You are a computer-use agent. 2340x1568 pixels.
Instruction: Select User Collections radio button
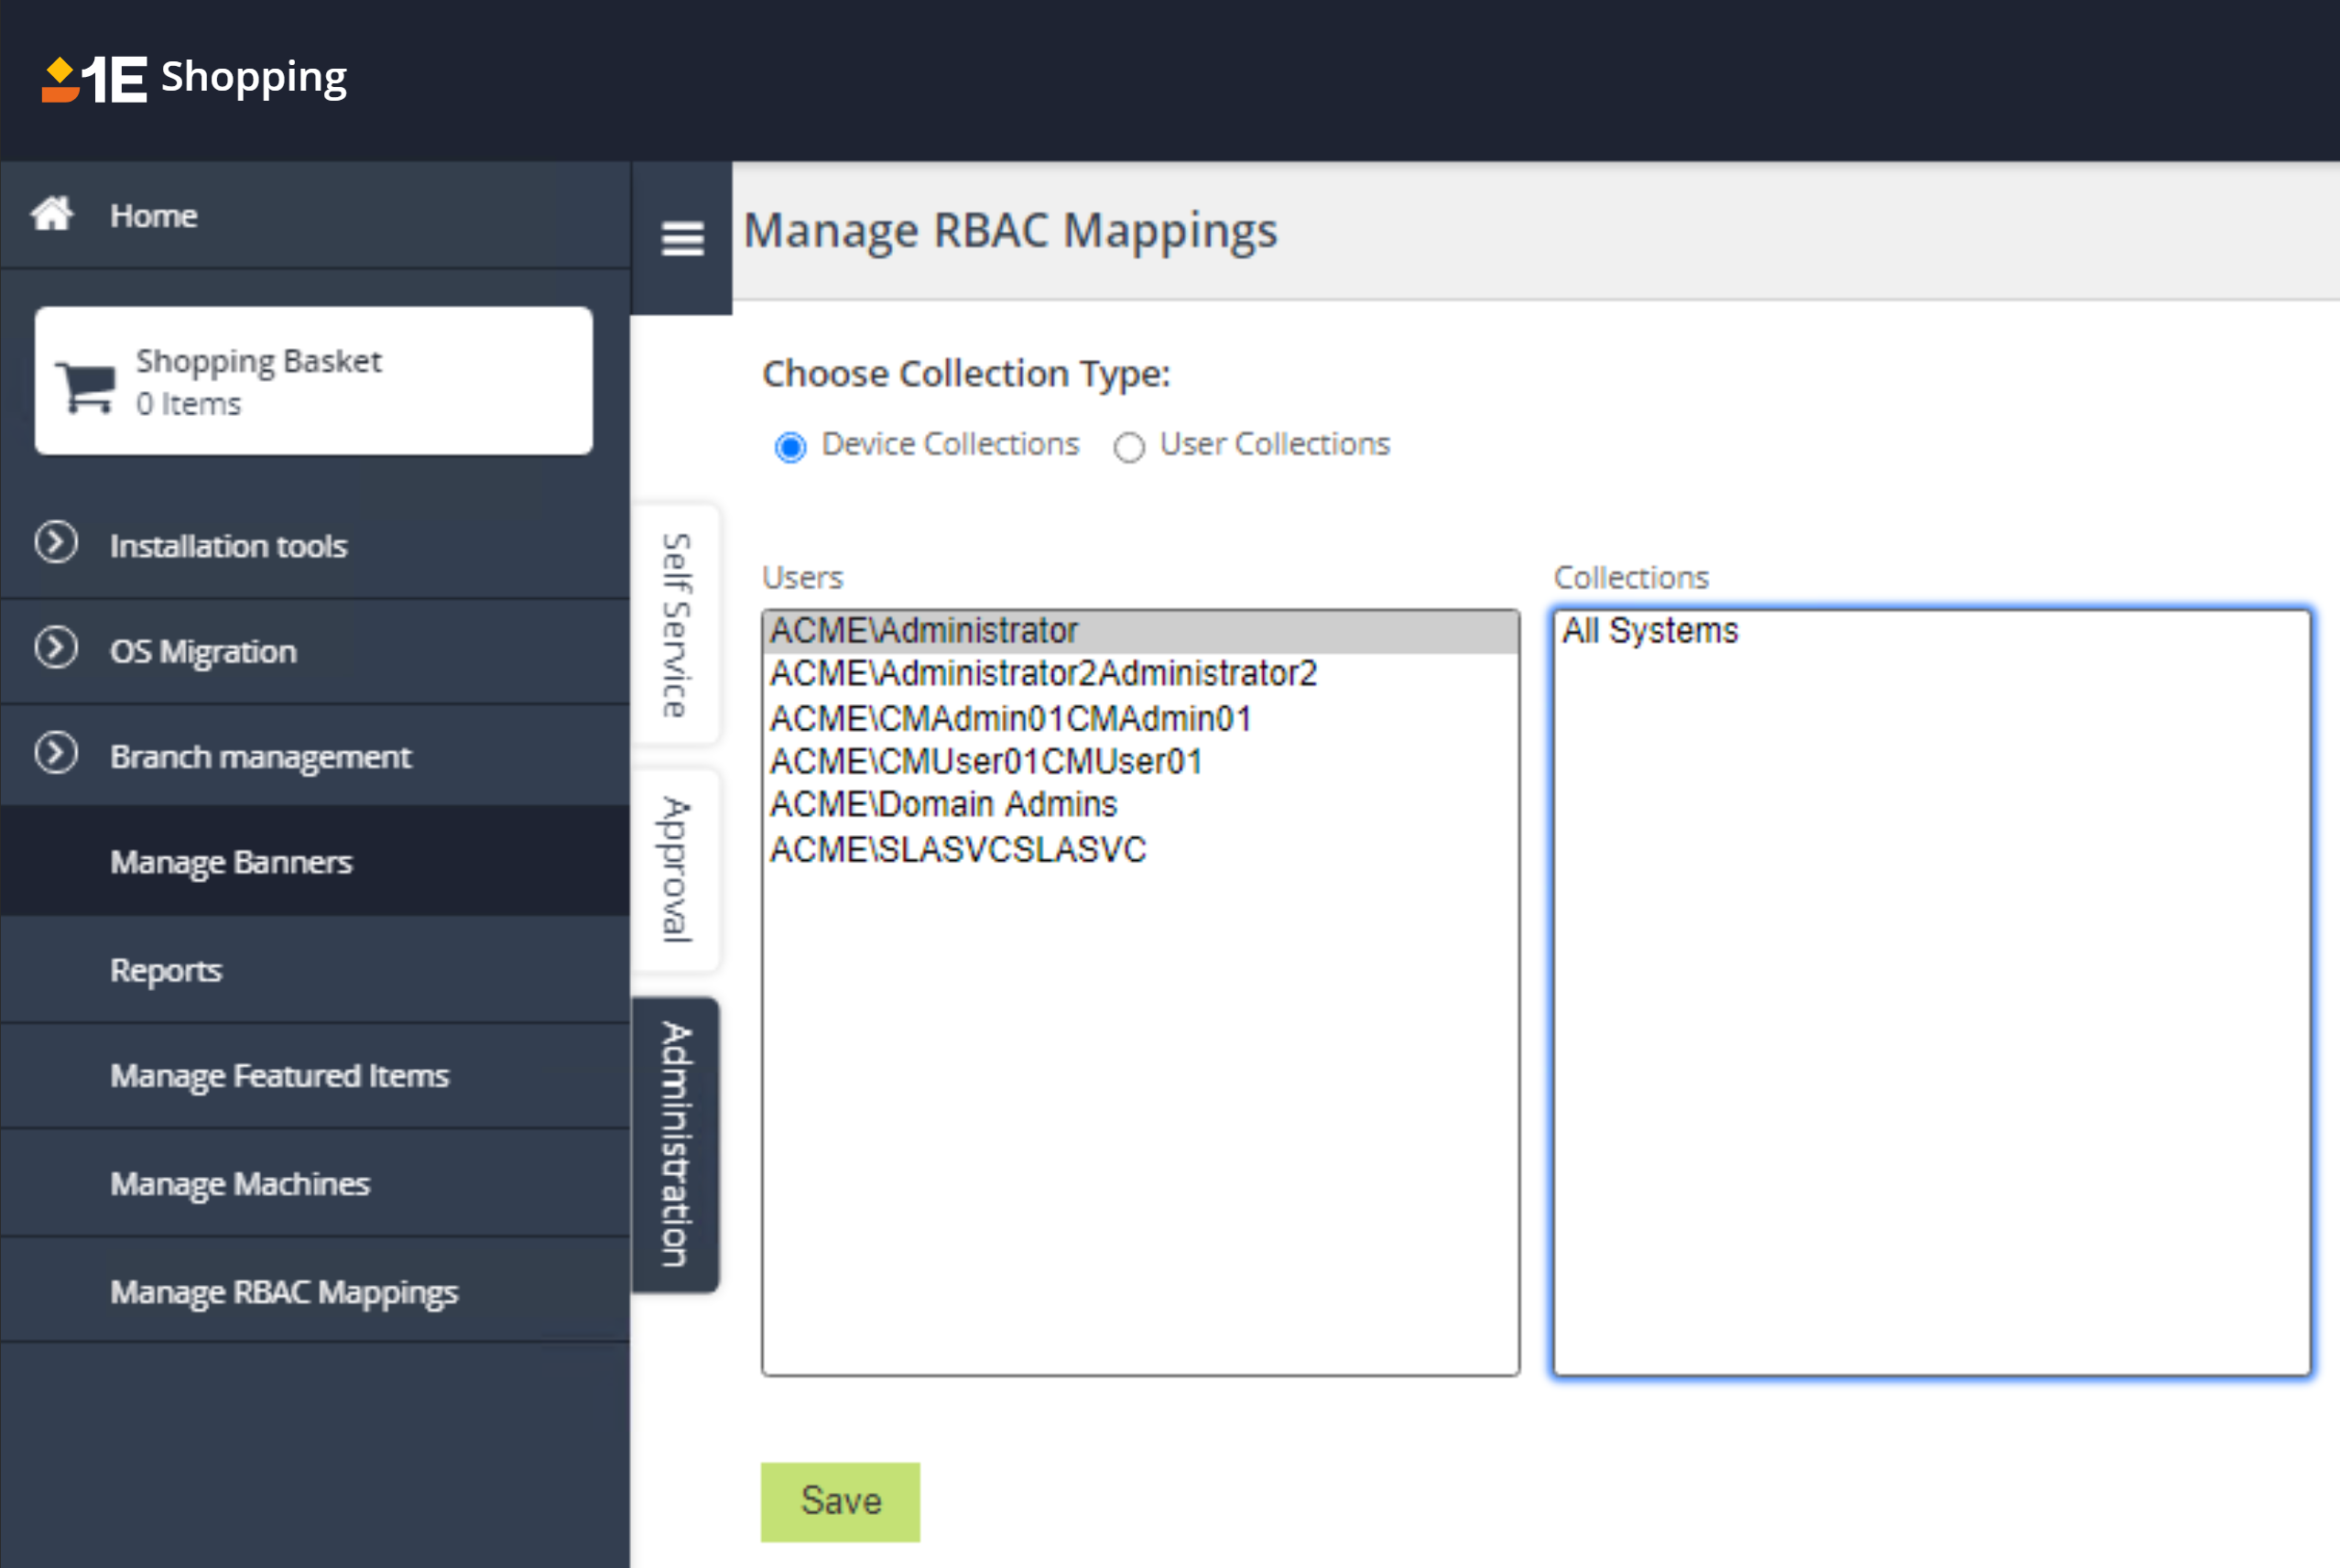[x=1129, y=447]
